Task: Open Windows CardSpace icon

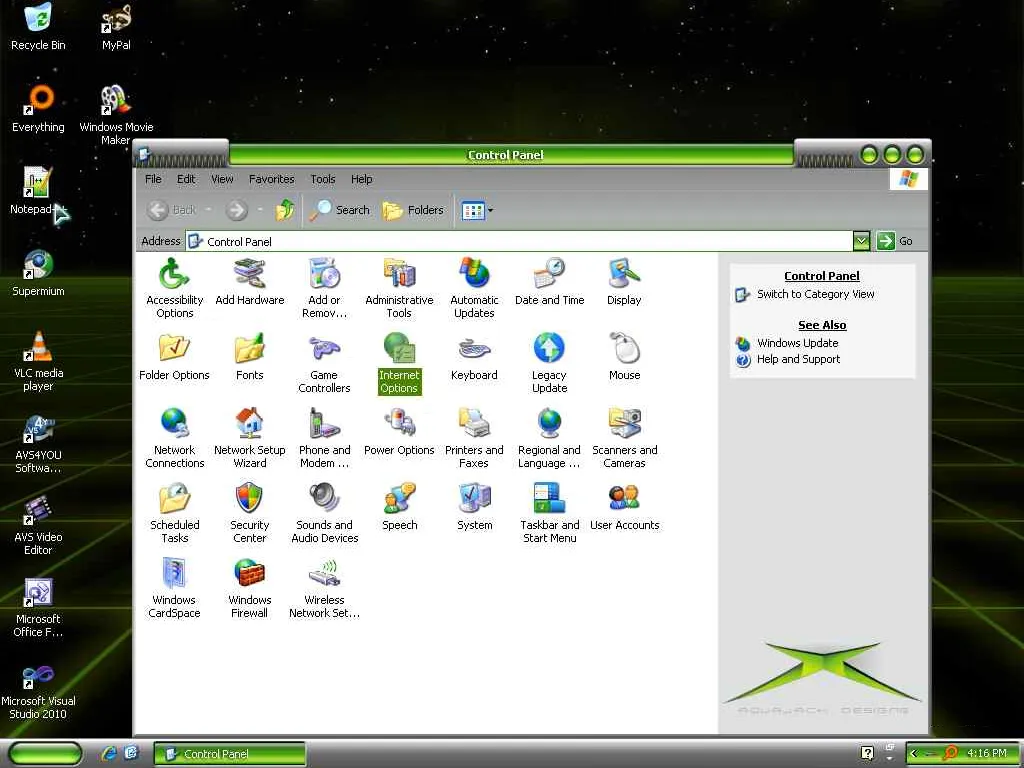Action: pyautogui.click(x=174, y=588)
